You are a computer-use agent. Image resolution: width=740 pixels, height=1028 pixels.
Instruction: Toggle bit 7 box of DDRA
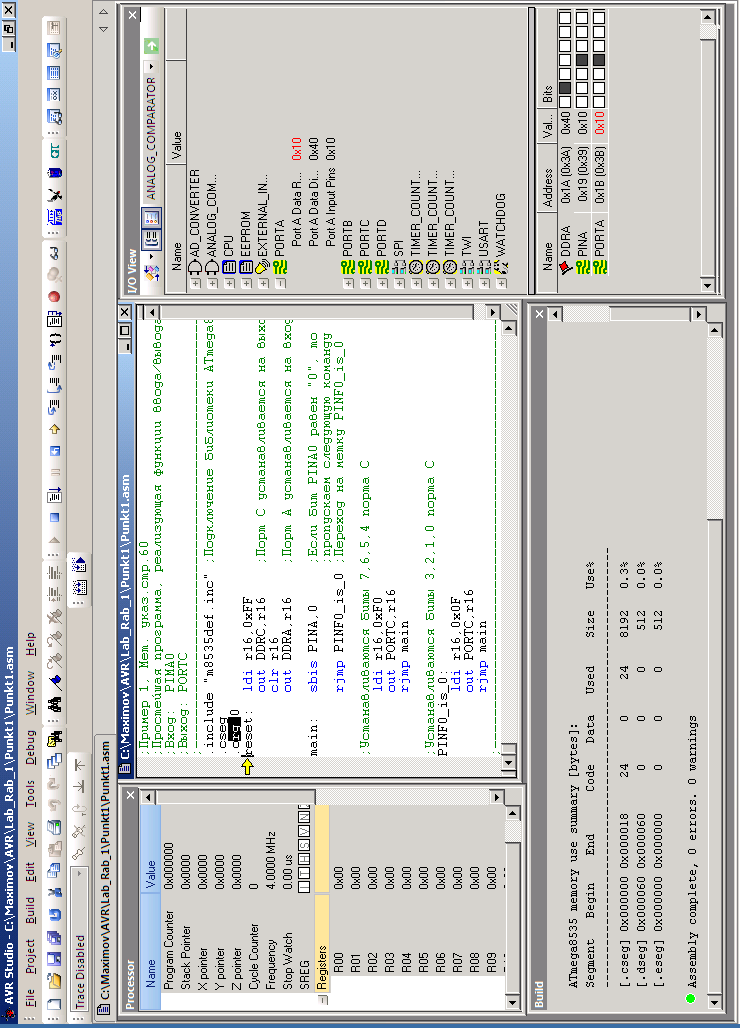pos(565,103)
